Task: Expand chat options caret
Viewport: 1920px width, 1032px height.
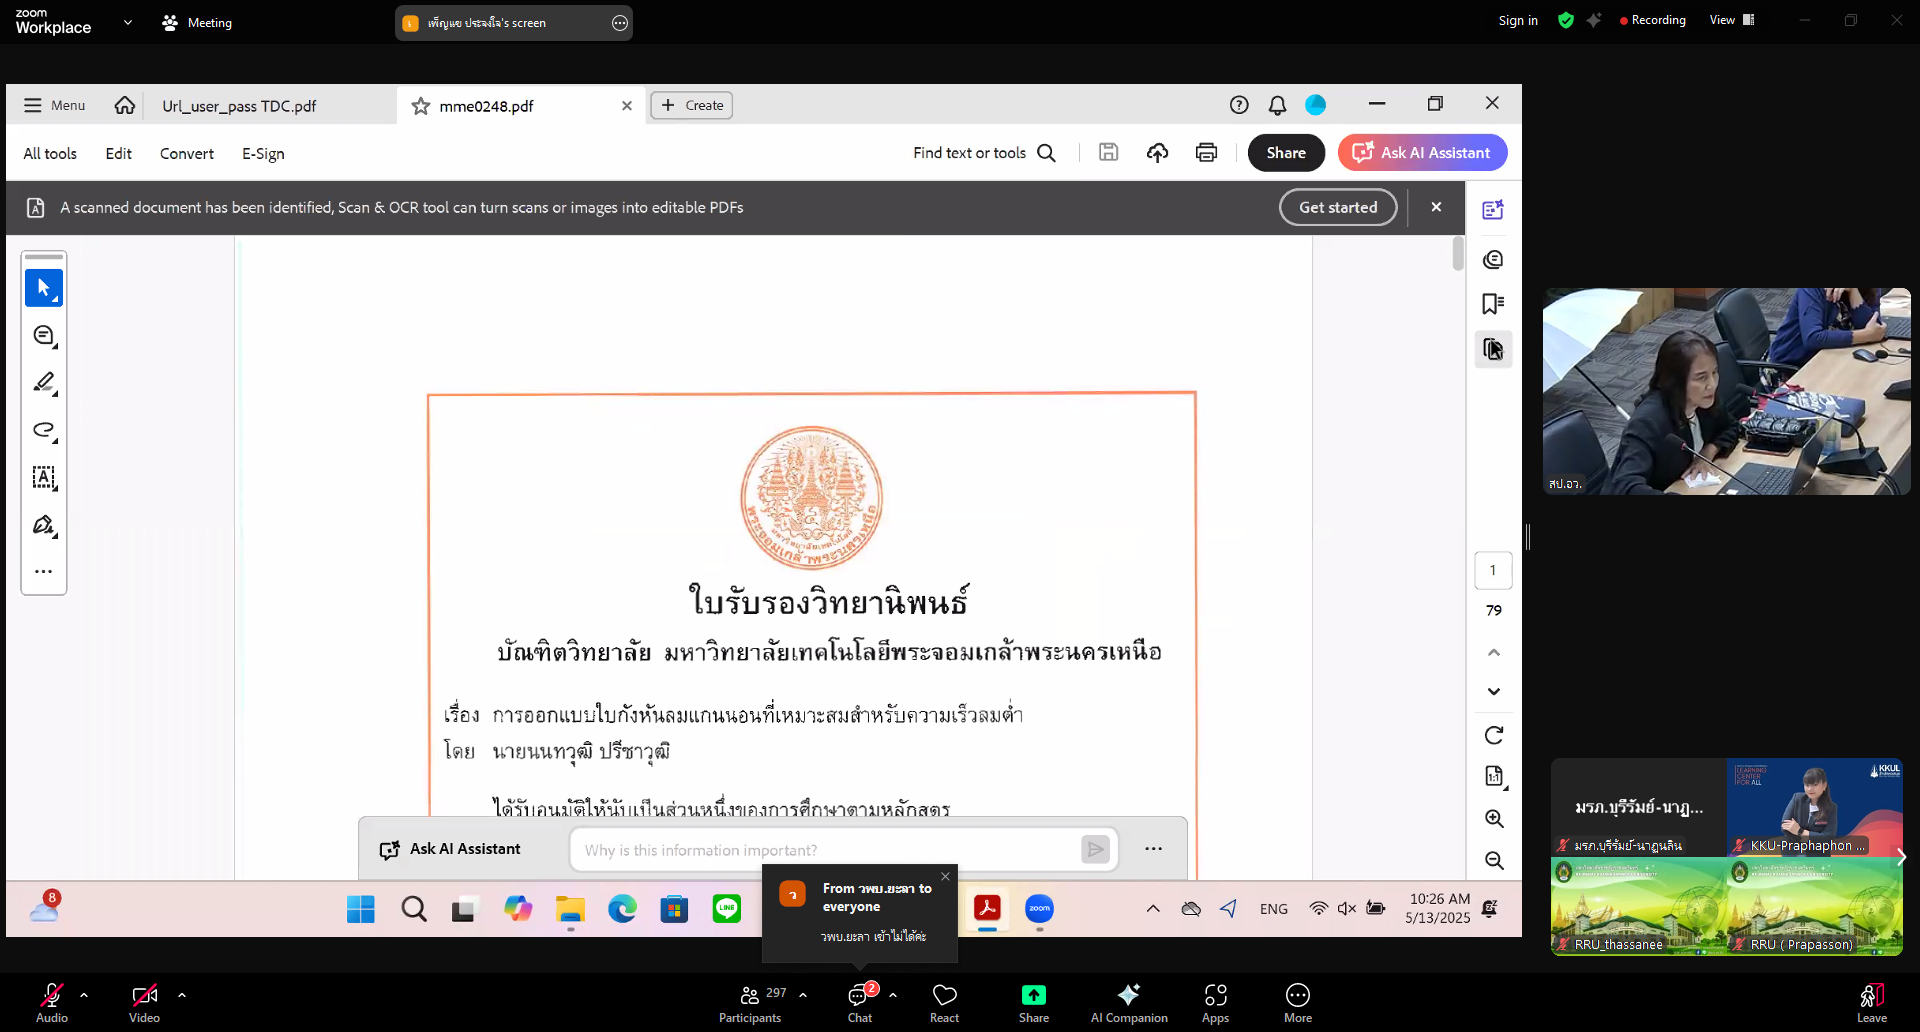Action: click(893, 995)
